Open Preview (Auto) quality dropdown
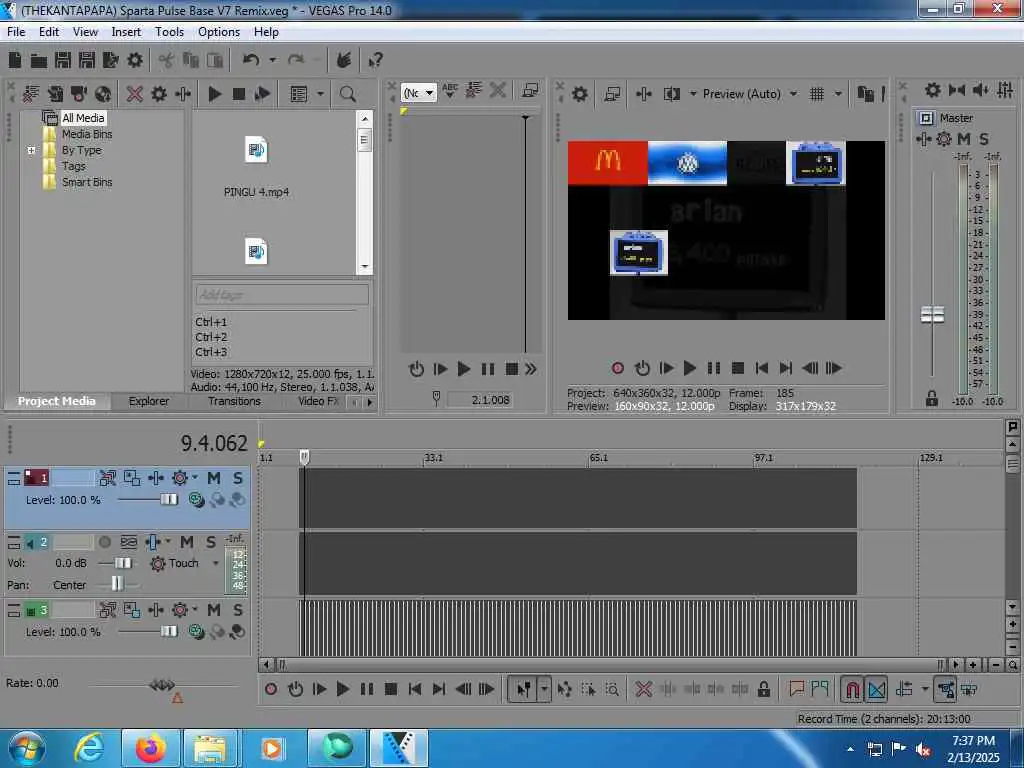Image resolution: width=1024 pixels, height=768 pixels. [x=793, y=94]
